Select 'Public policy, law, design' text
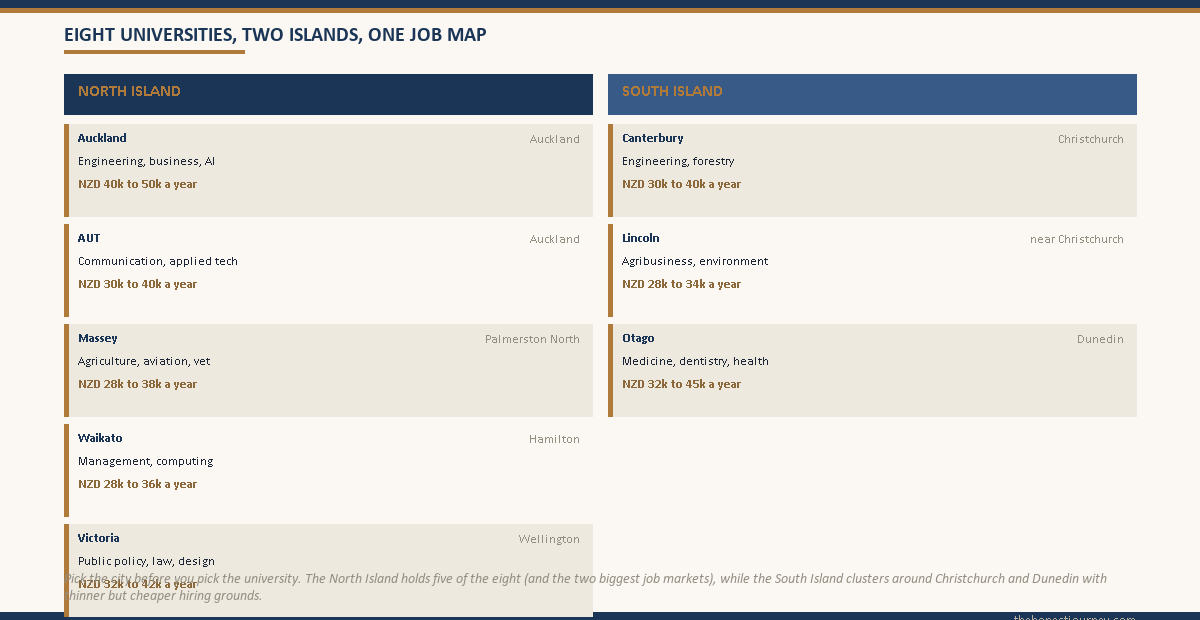Screen dimensions: 1200x620 point(146,561)
